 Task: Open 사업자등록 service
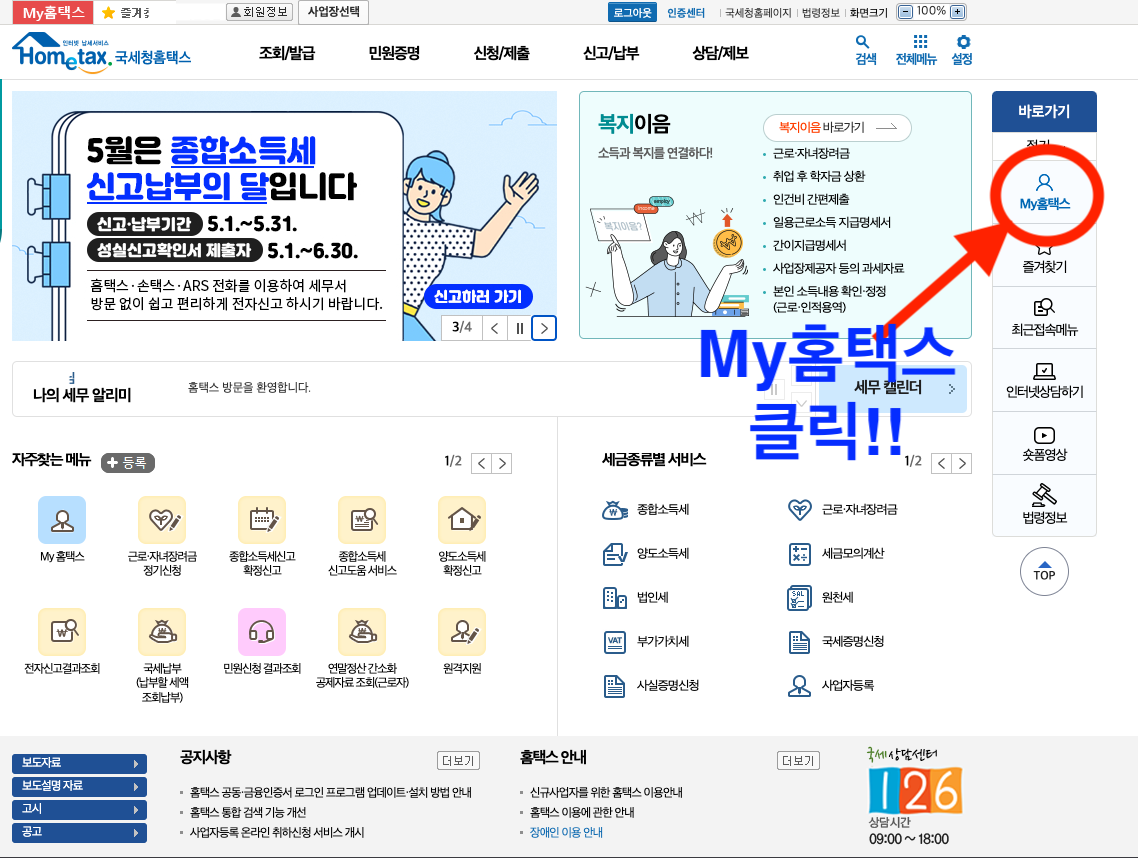(x=831, y=685)
